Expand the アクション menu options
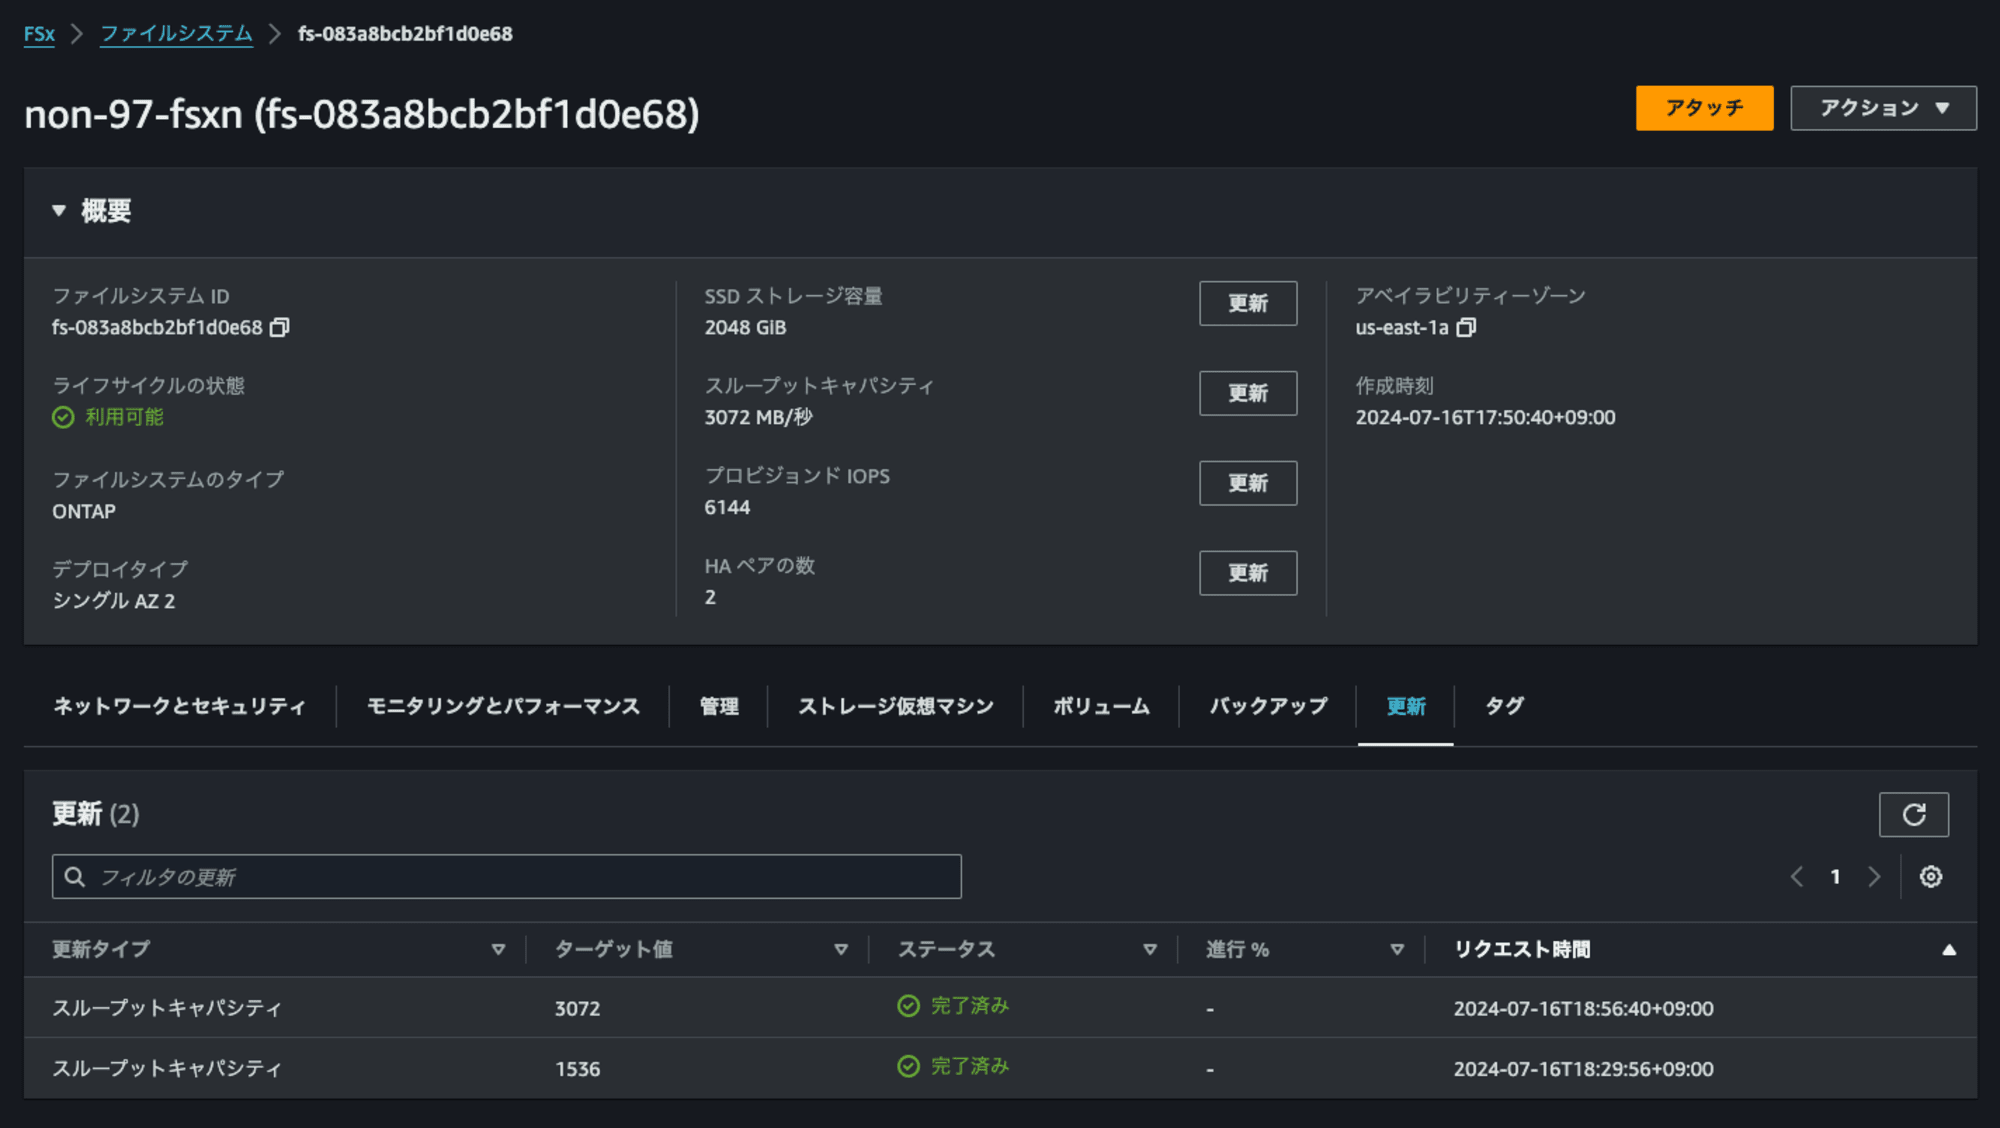2000x1128 pixels. (1872, 109)
